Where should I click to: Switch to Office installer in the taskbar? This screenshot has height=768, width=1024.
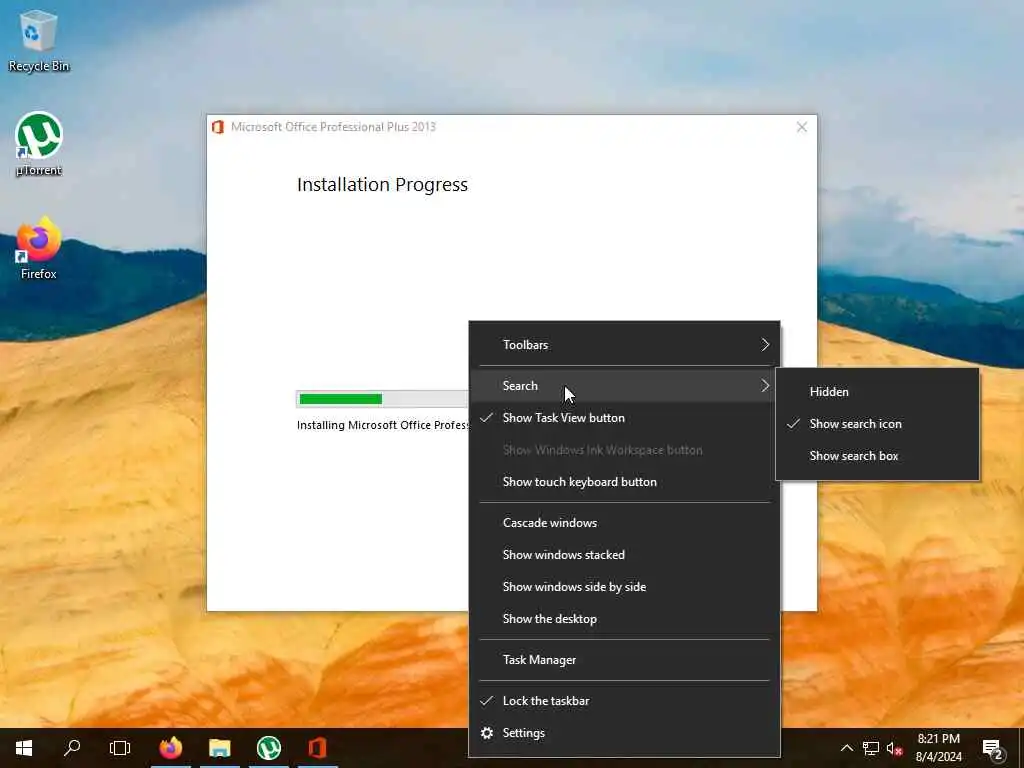point(317,748)
